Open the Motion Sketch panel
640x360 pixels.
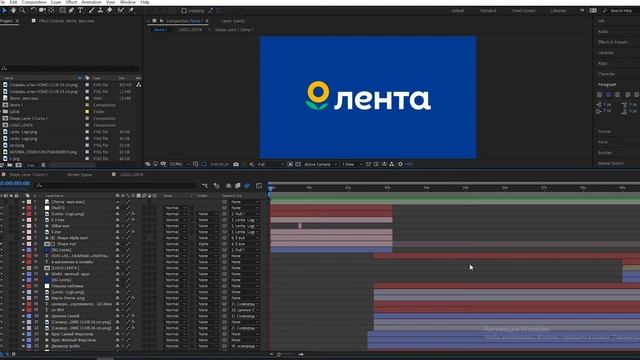coord(611,163)
